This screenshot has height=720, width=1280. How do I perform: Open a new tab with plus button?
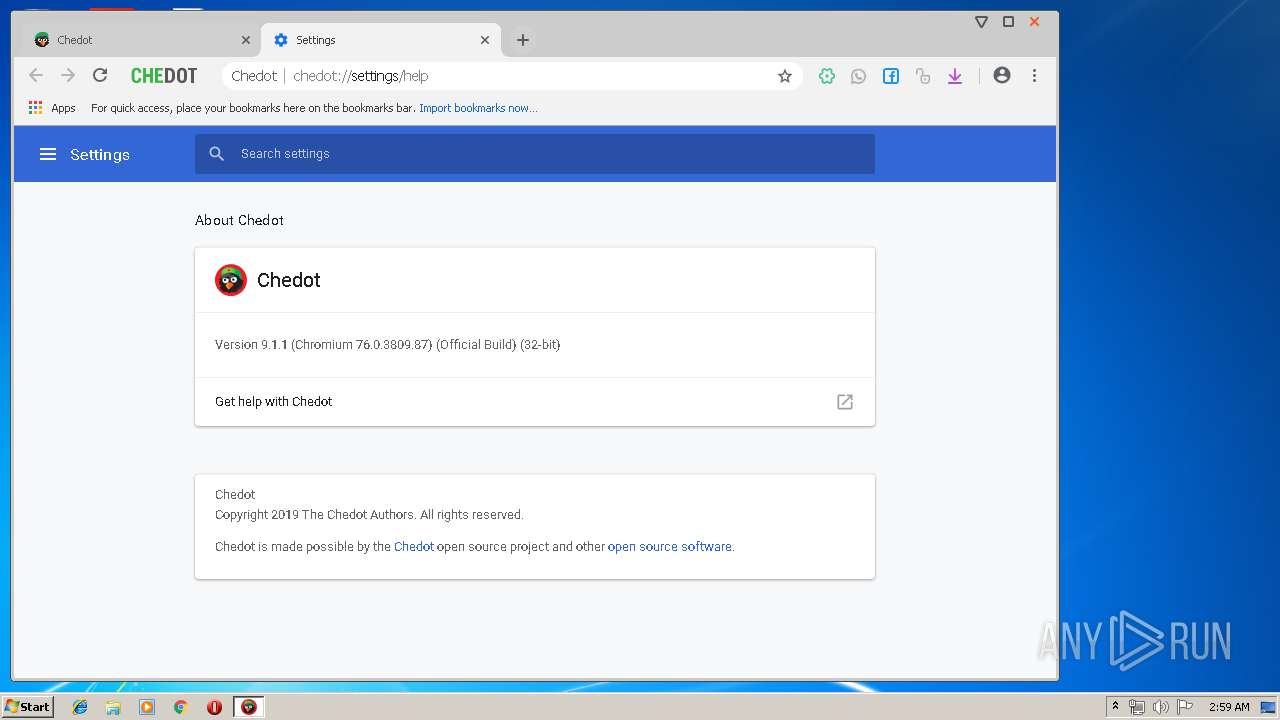(x=523, y=40)
